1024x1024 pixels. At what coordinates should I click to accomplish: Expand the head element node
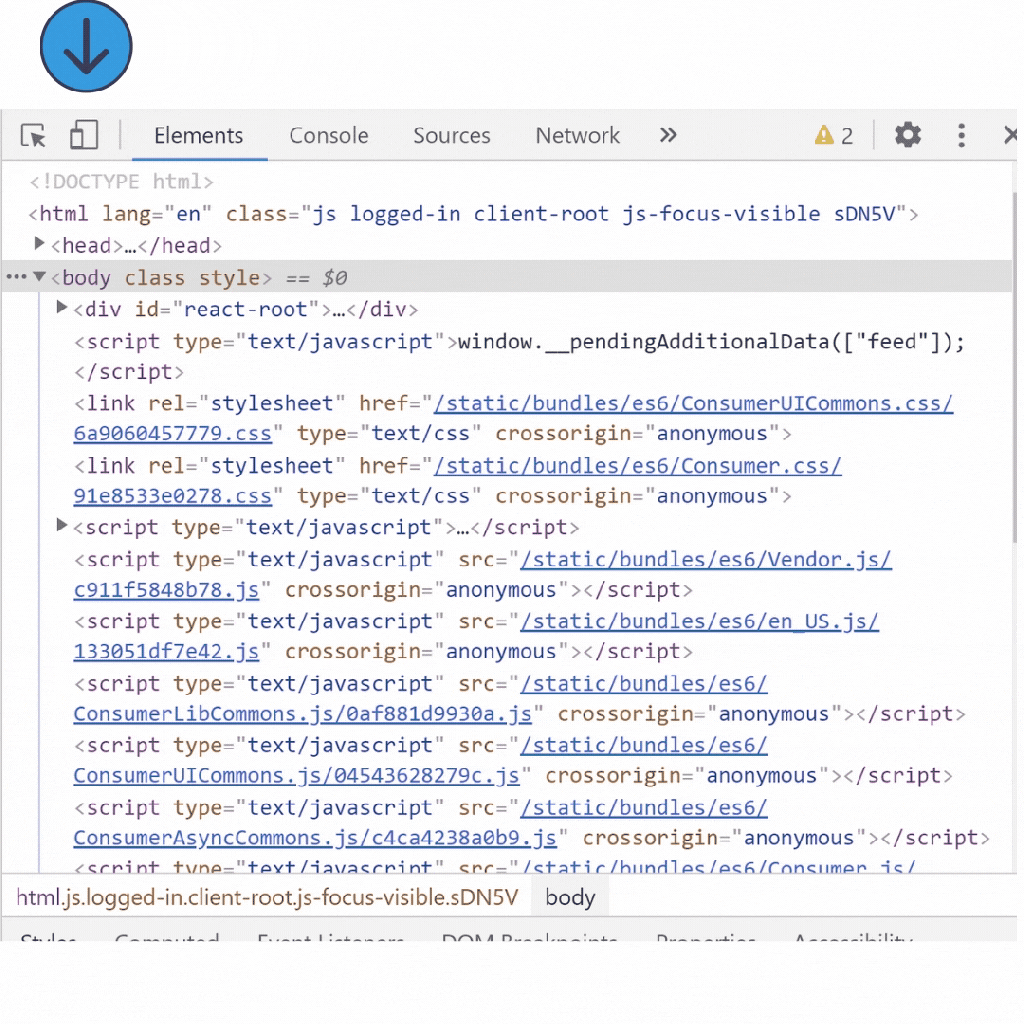point(40,244)
